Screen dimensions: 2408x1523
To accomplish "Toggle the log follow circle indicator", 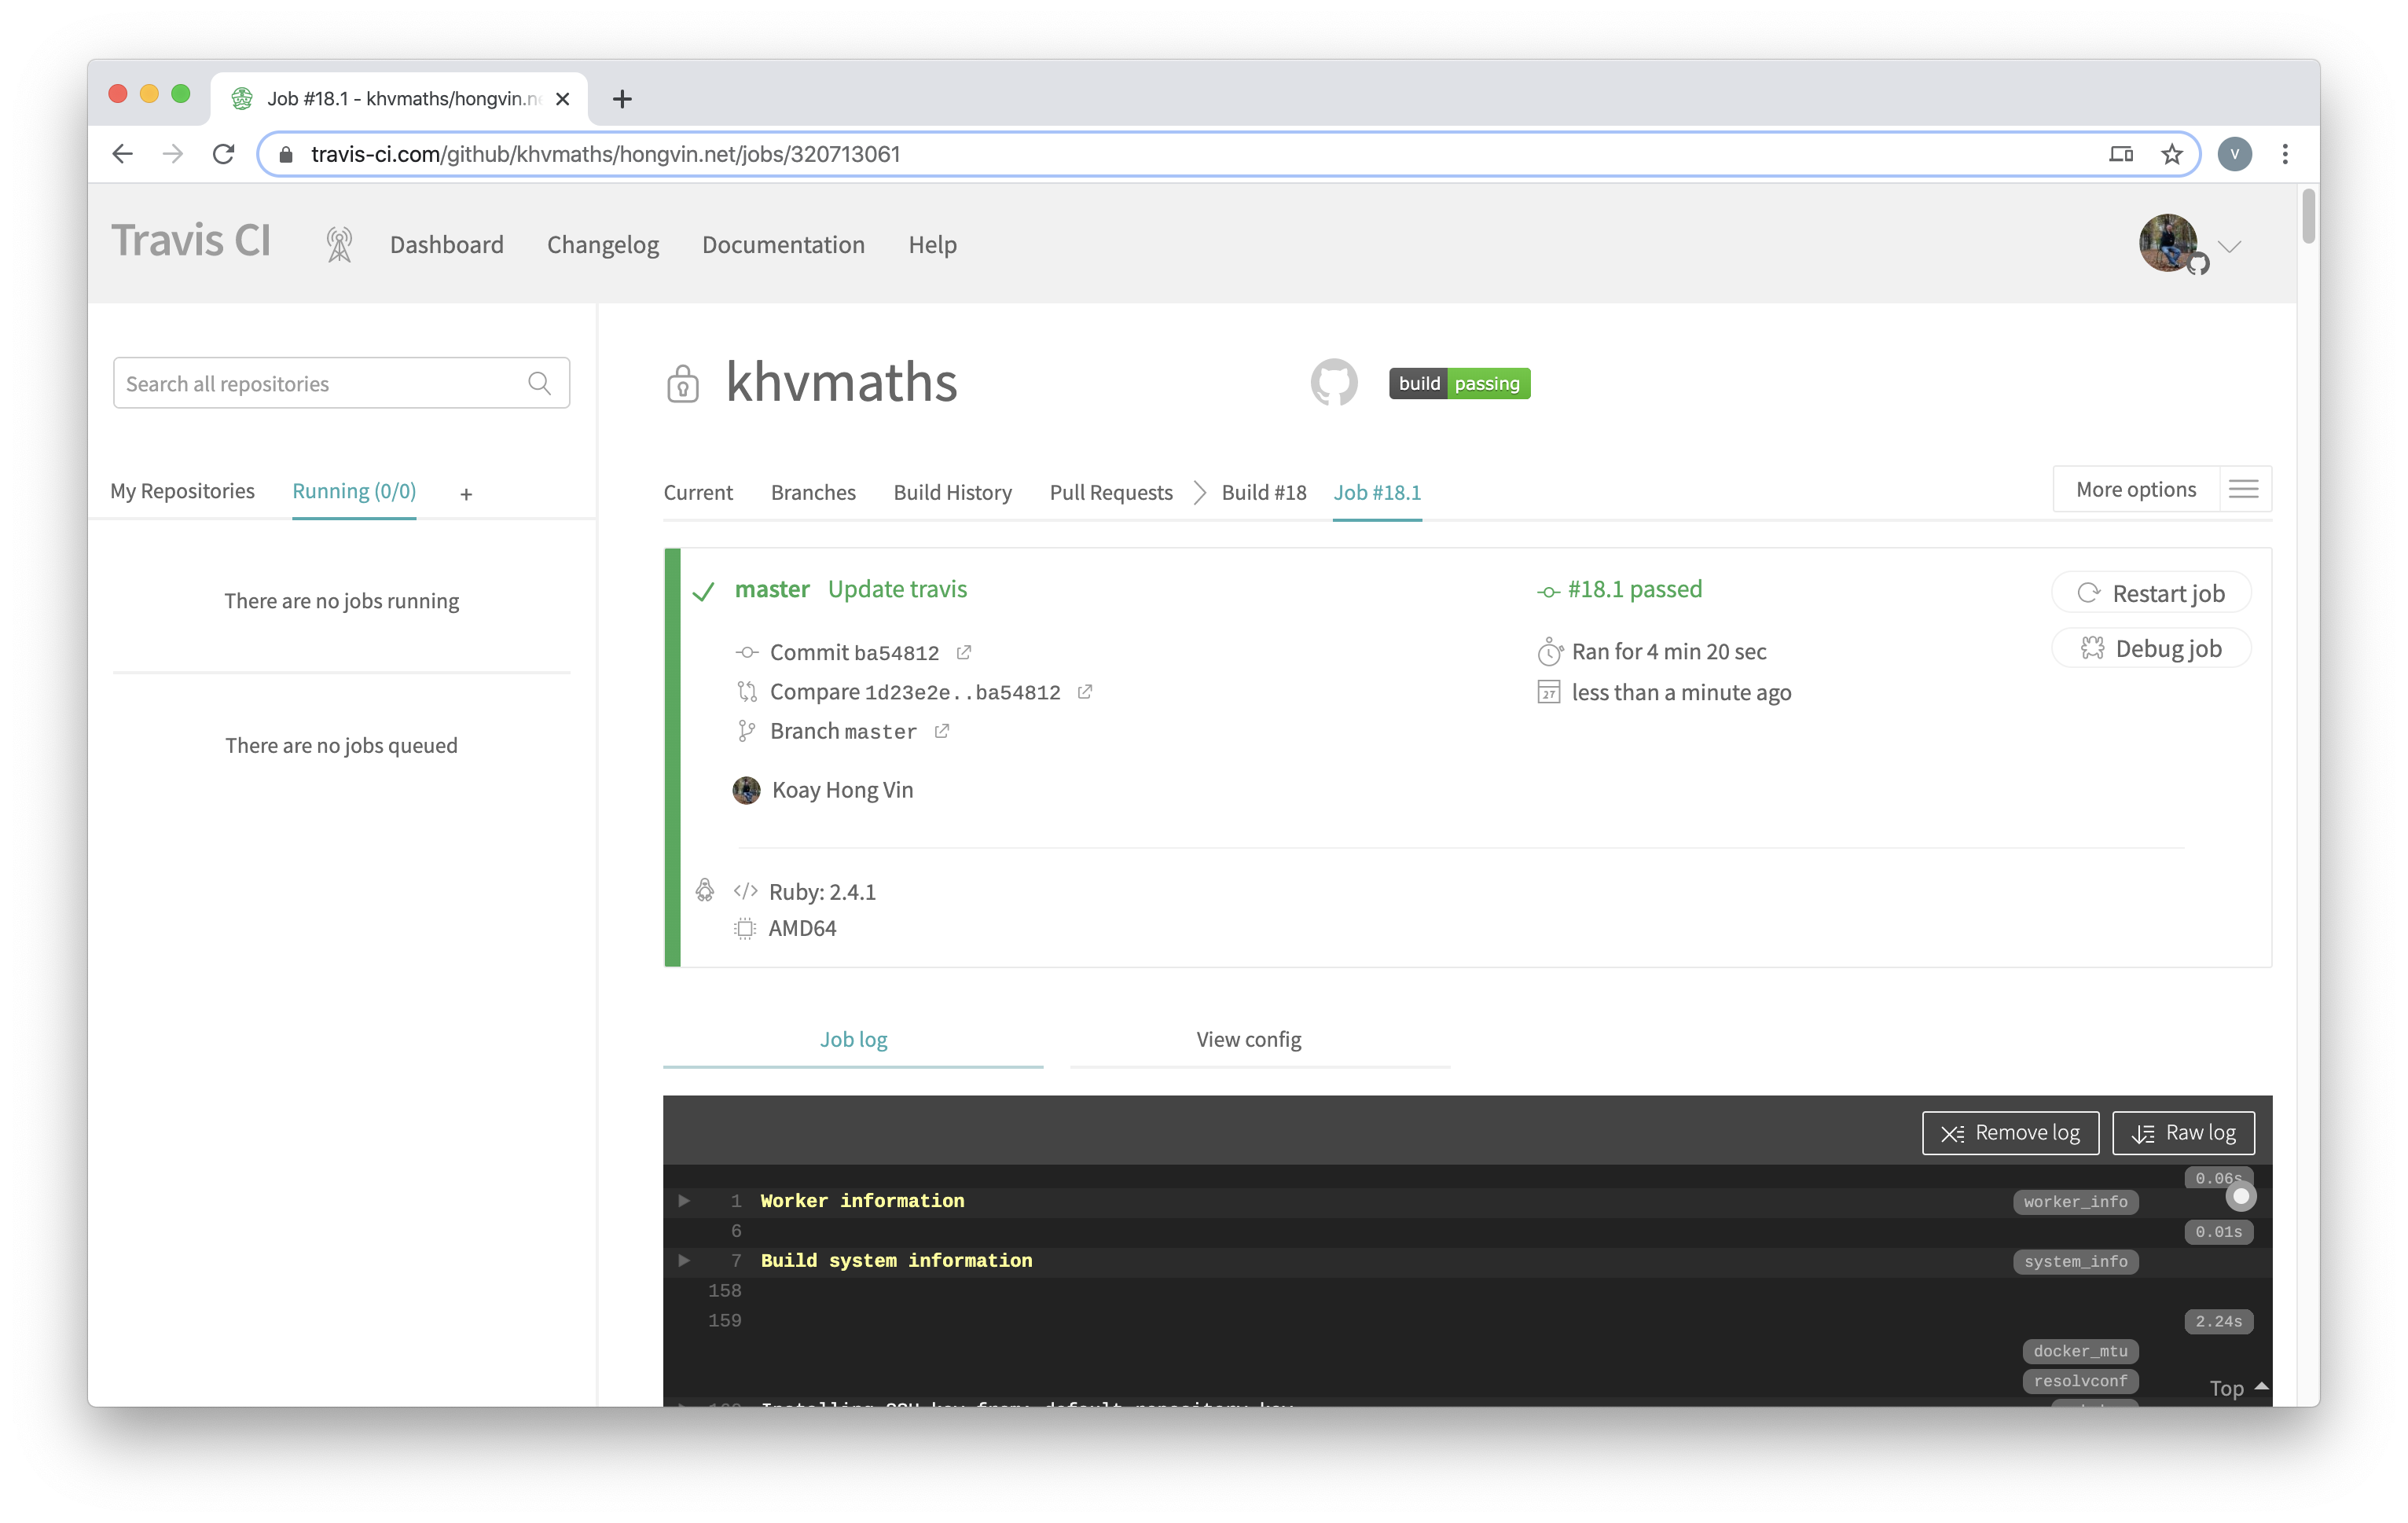I will click(2241, 1196).
